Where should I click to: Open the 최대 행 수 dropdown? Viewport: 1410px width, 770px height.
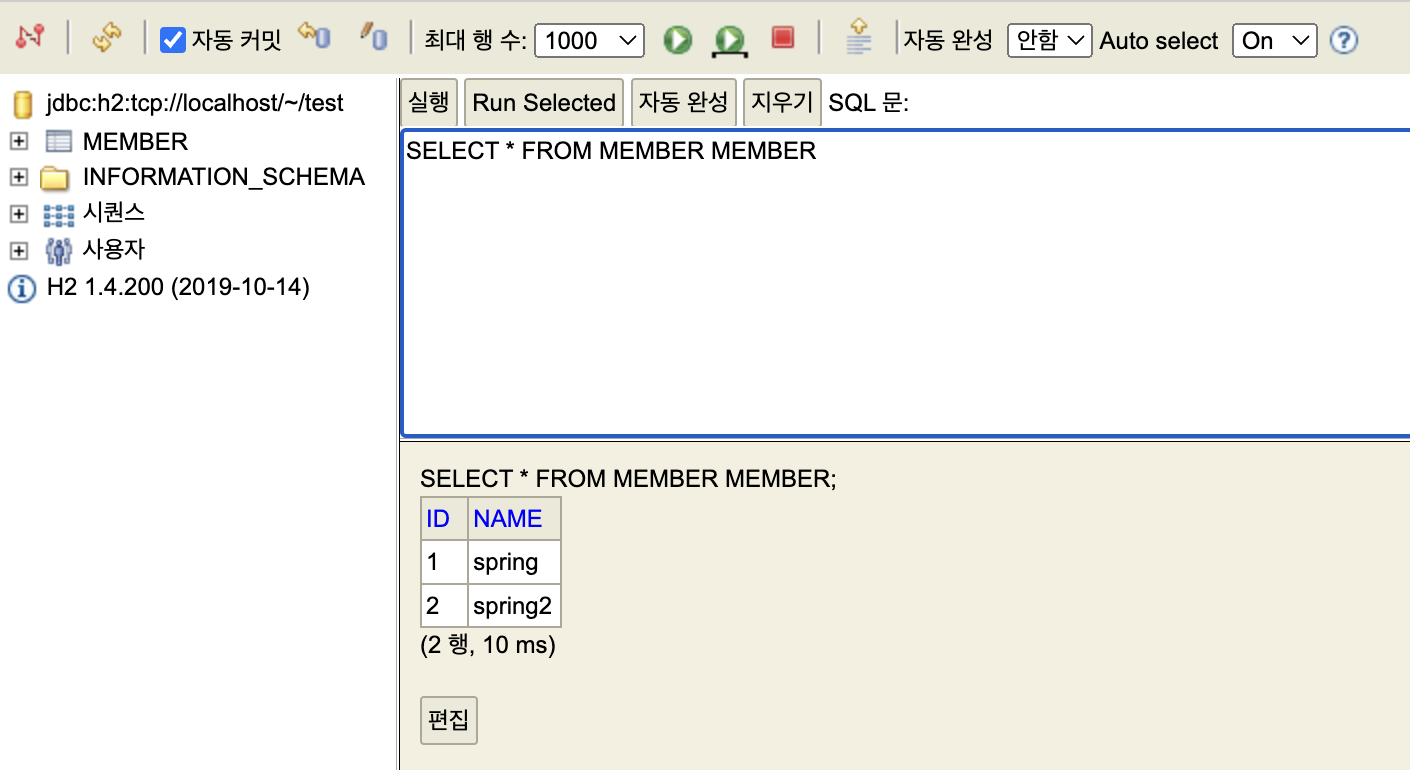pyautogui.click(x=590, y=41)
